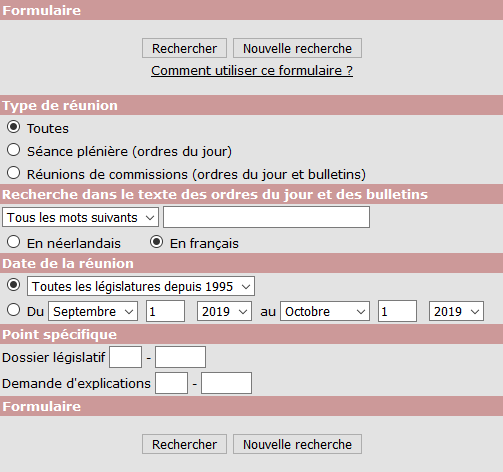
Task: Click the top Rechercher button
Action: click(184, 48)
